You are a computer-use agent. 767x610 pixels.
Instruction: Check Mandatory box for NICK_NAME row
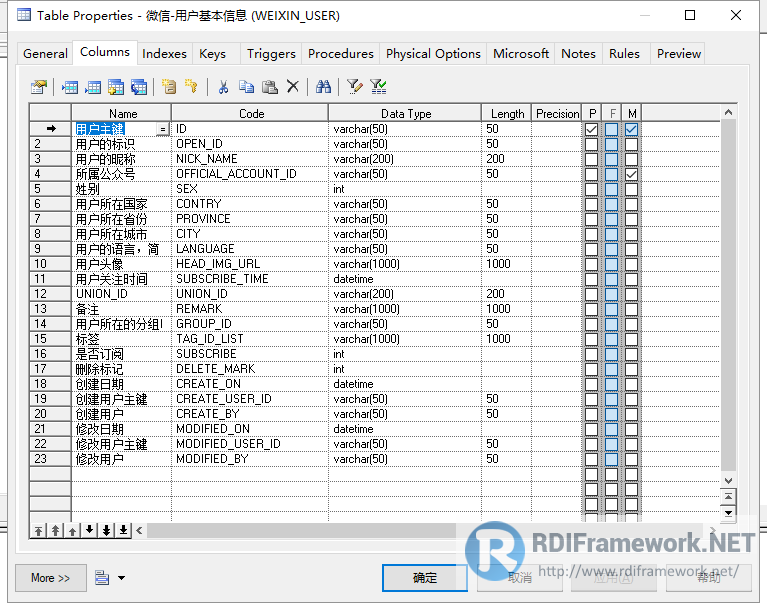[632, 159]
